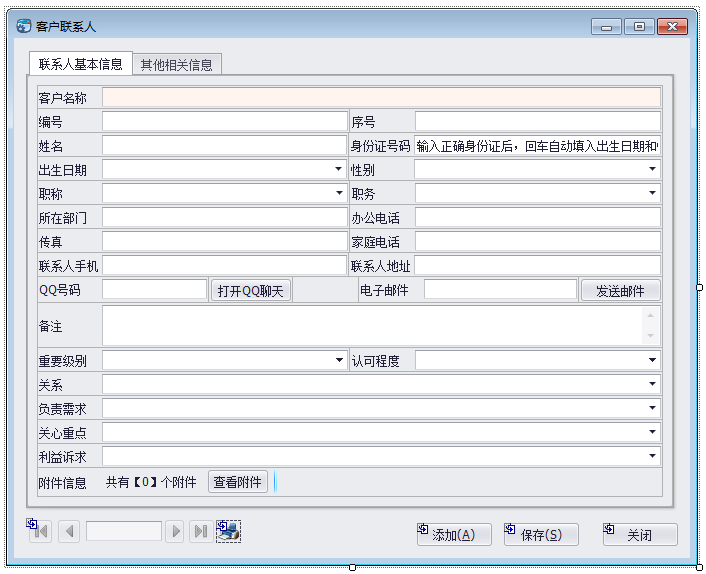Click the QQ号码 input box

pyautogui.click(x=154, y=289)
